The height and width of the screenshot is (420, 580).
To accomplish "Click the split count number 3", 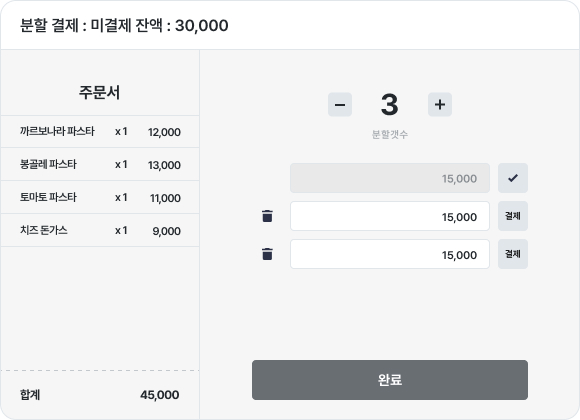I will coord(390,105).
